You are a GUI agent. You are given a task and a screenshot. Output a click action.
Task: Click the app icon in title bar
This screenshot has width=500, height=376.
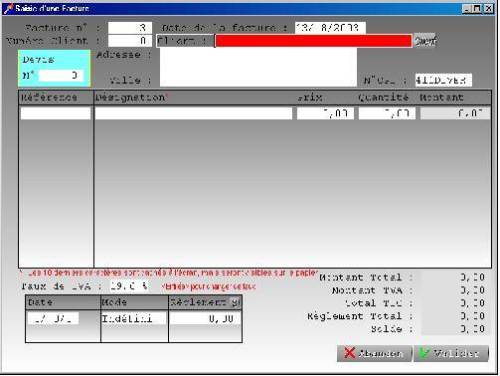coord(8,8)
